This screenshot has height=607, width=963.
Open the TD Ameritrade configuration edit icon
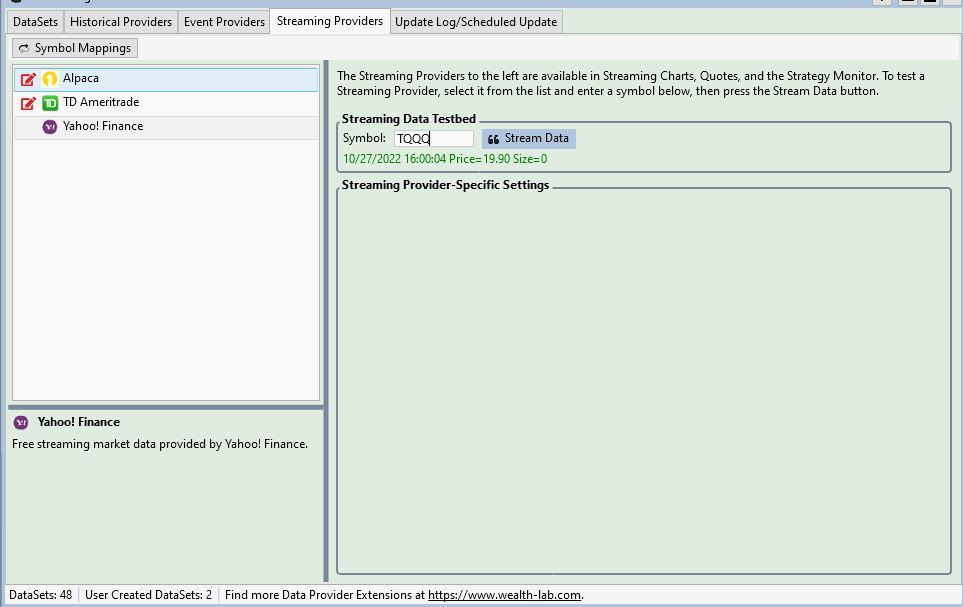(x=28, y=103)
